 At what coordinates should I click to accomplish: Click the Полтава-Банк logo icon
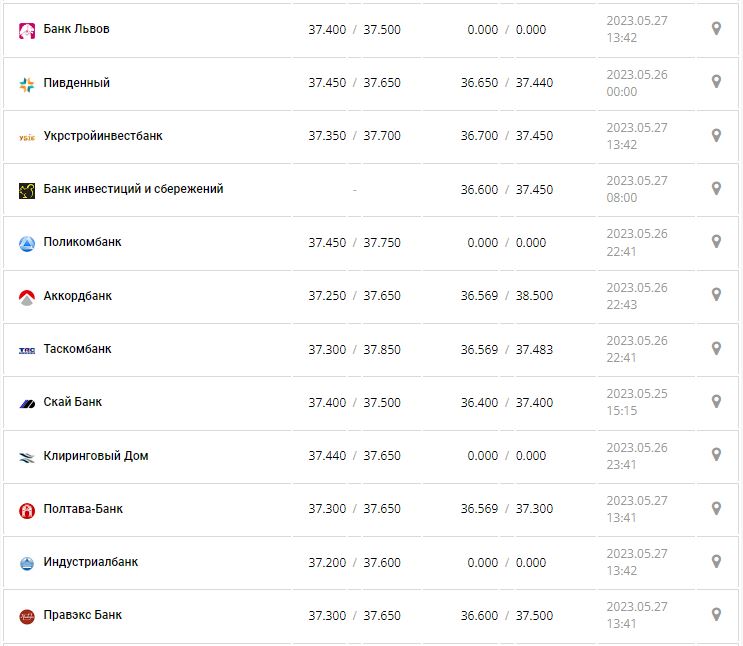pos(27,510)
